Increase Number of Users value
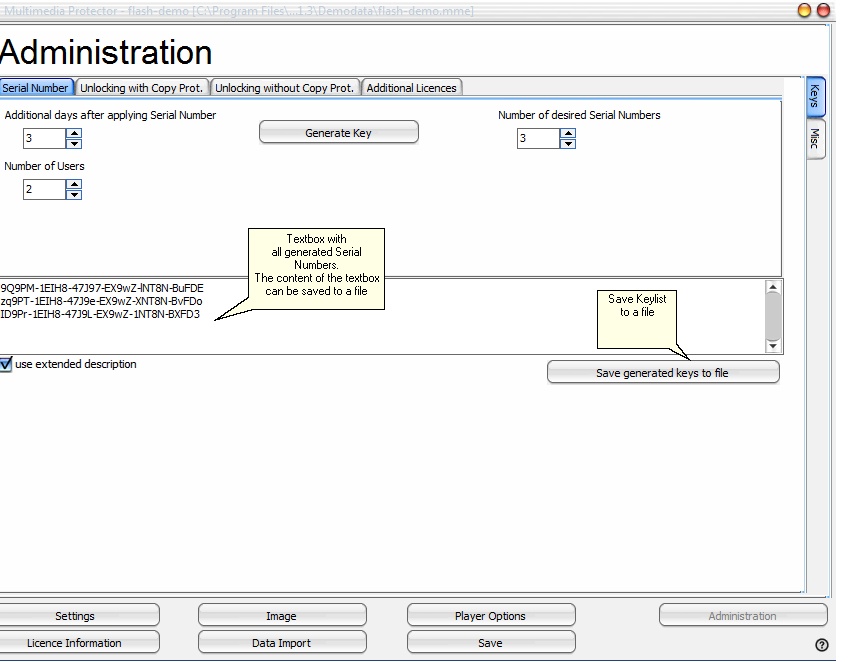Image resolution: width=852 pixels, height=662 pixels. click(x=73, y=184)
